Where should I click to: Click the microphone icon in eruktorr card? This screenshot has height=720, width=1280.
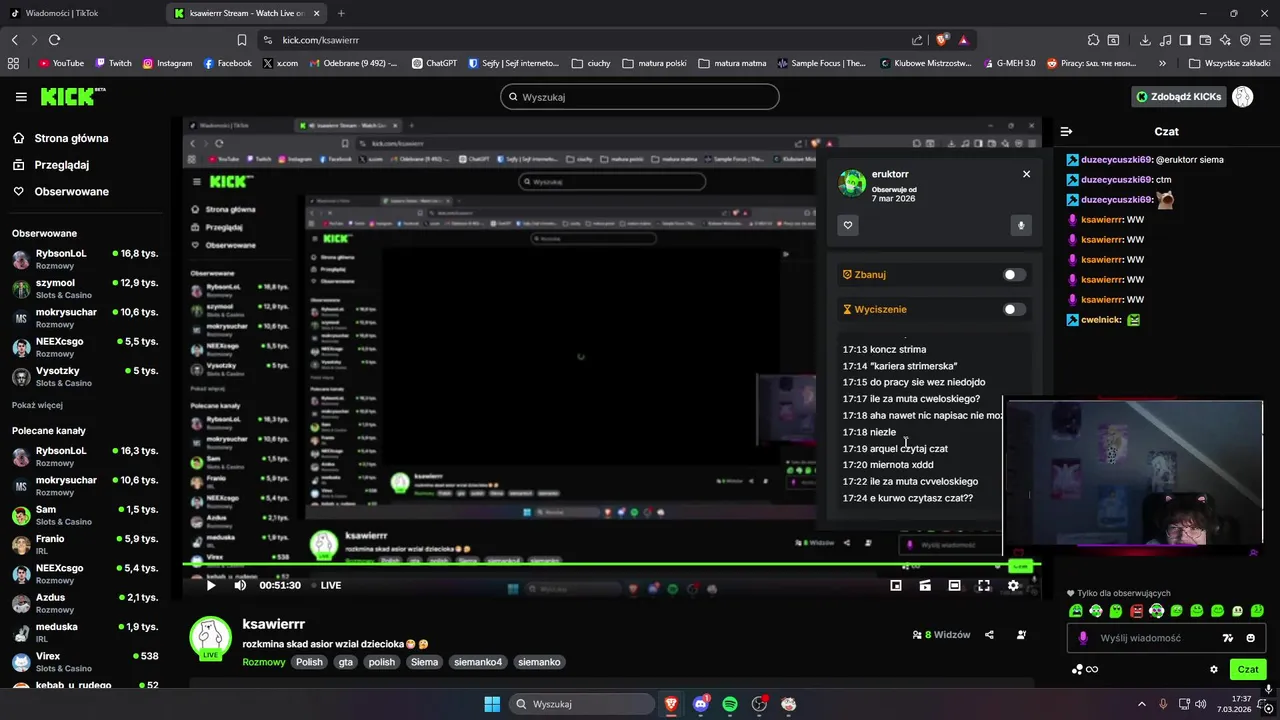click(1020, 225)
